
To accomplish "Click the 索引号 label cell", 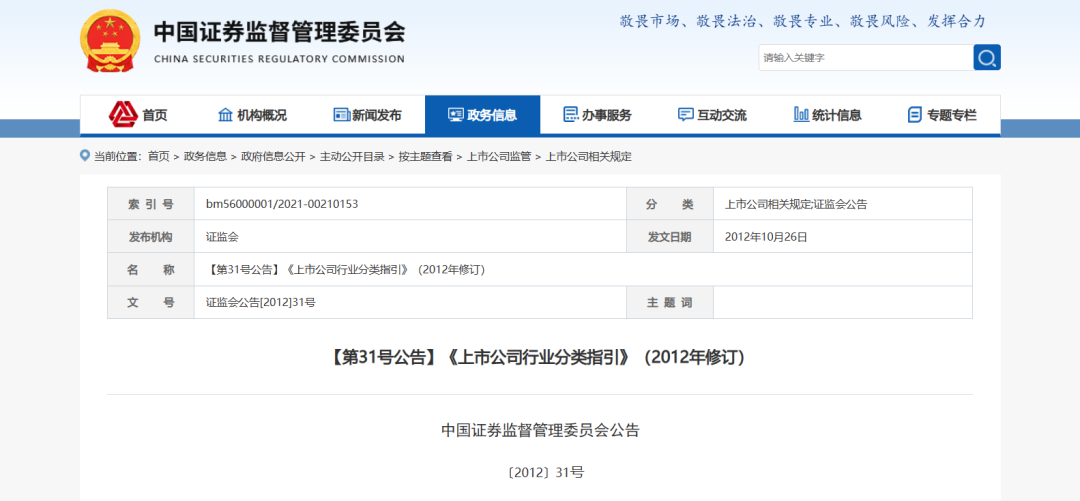I will click(151, 204).
